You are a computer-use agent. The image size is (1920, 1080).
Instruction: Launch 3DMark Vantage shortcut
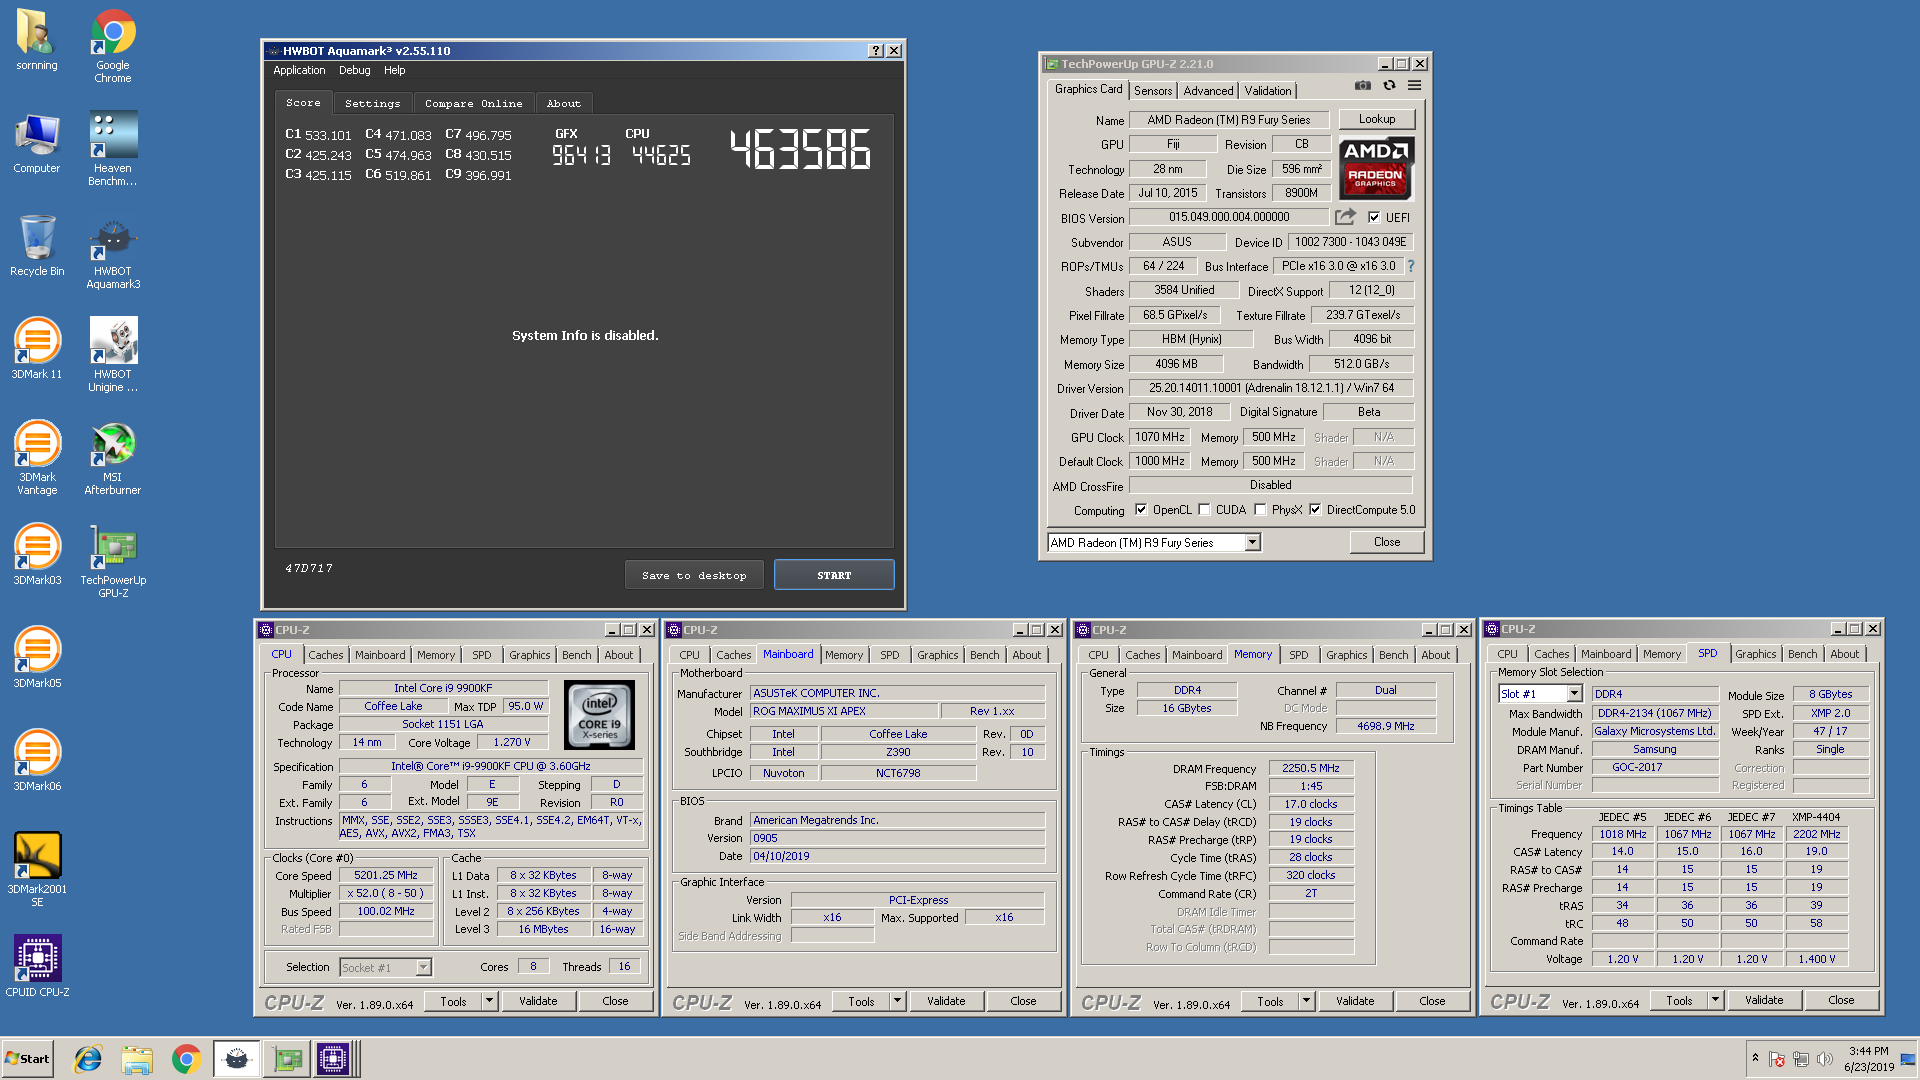(36, 458)
